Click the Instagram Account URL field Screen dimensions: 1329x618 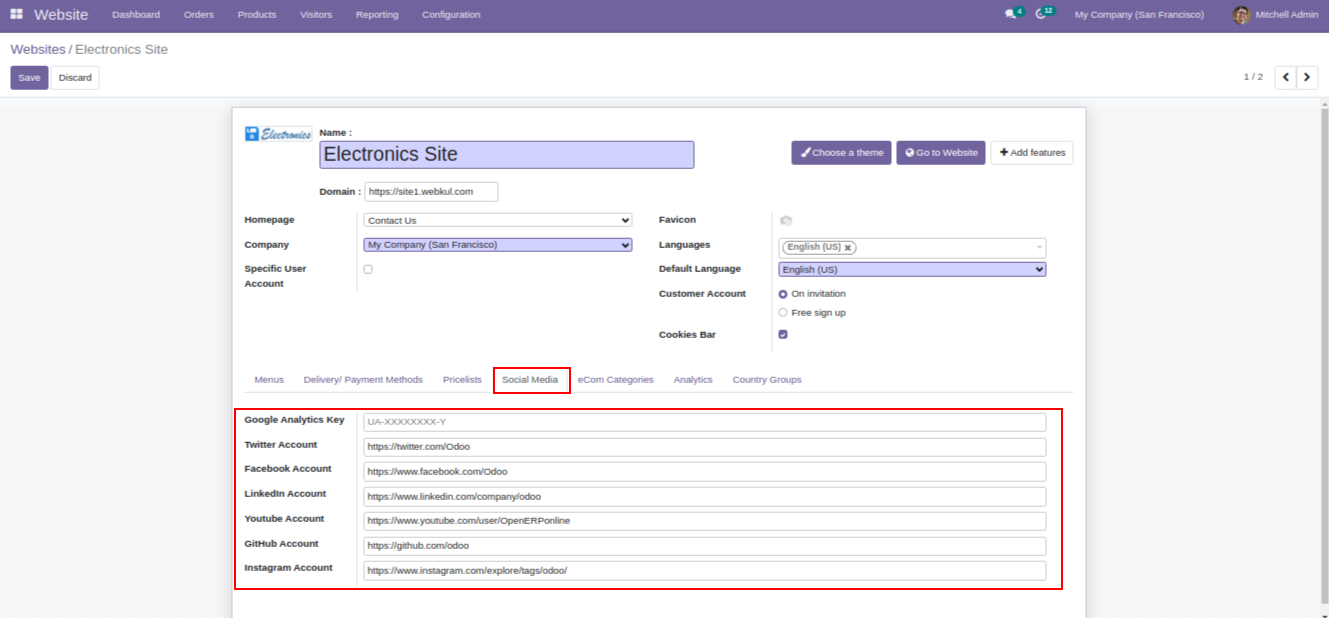click(704, 570)
